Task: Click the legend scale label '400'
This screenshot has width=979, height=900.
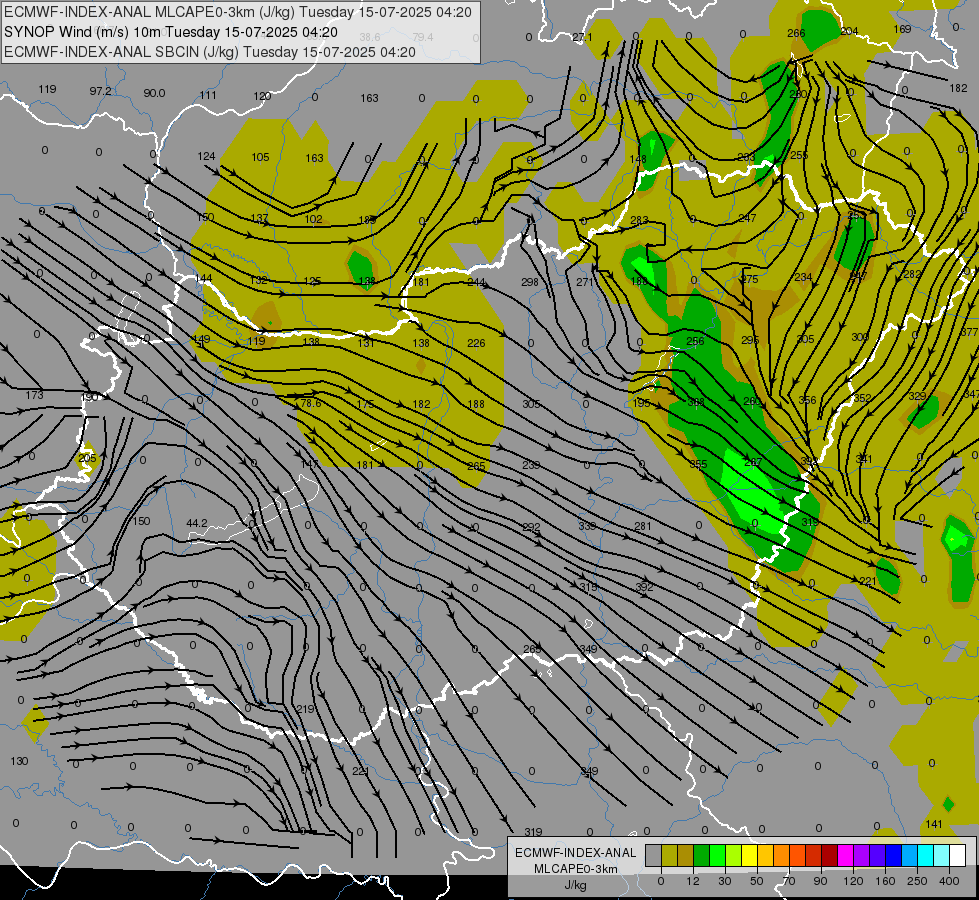Action: [949, 881]
